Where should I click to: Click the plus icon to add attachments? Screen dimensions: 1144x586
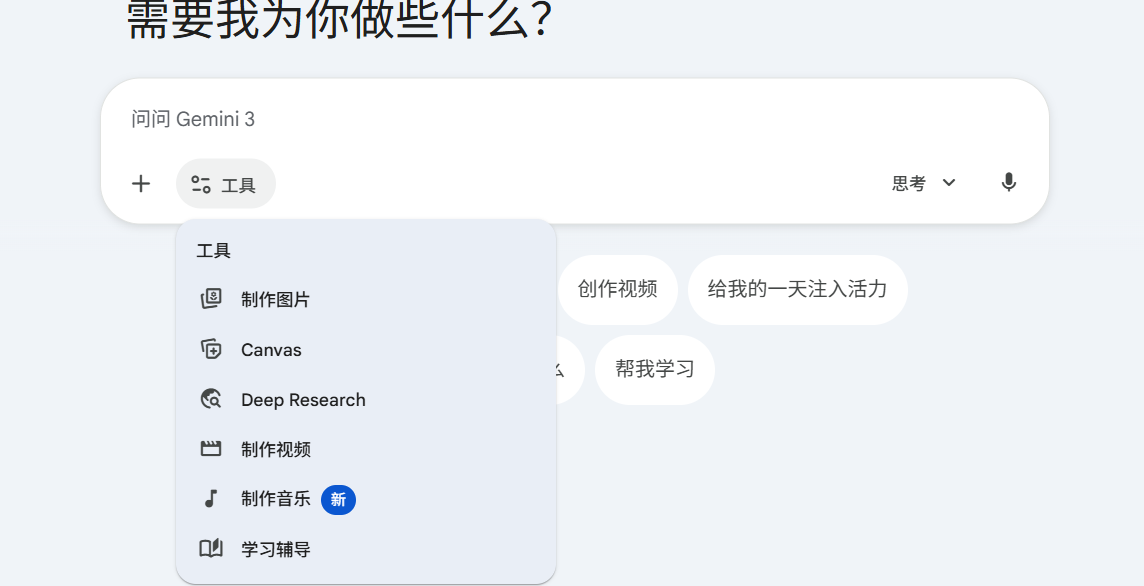(141, 183)
